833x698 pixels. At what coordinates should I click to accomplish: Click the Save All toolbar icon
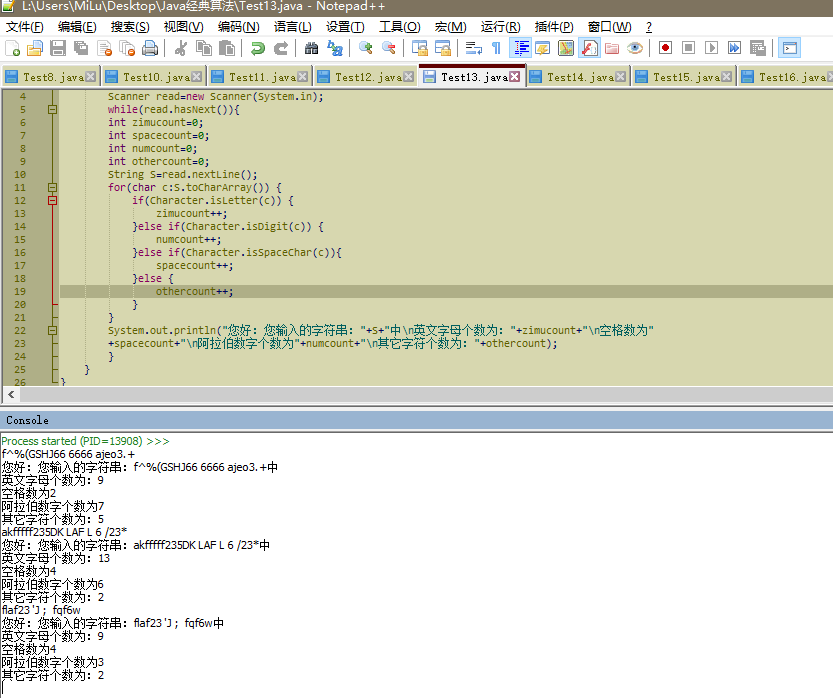click(81, 48)
